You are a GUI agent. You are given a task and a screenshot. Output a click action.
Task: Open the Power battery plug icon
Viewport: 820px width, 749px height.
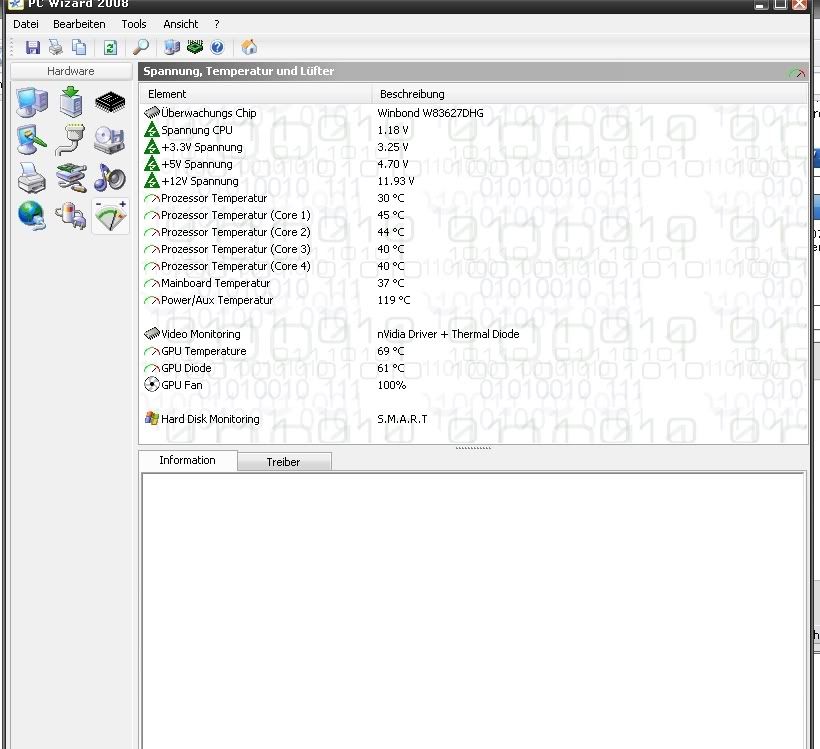point(71,215)
